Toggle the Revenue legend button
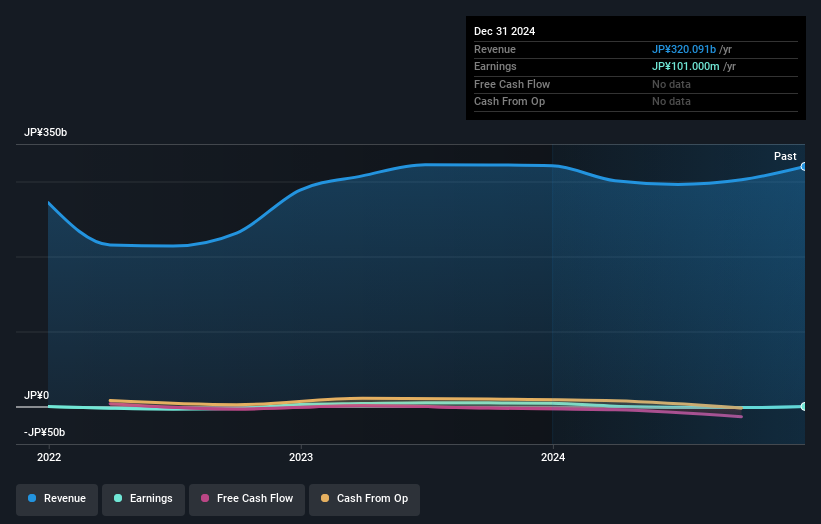The image size is (821, 524). 57,499
